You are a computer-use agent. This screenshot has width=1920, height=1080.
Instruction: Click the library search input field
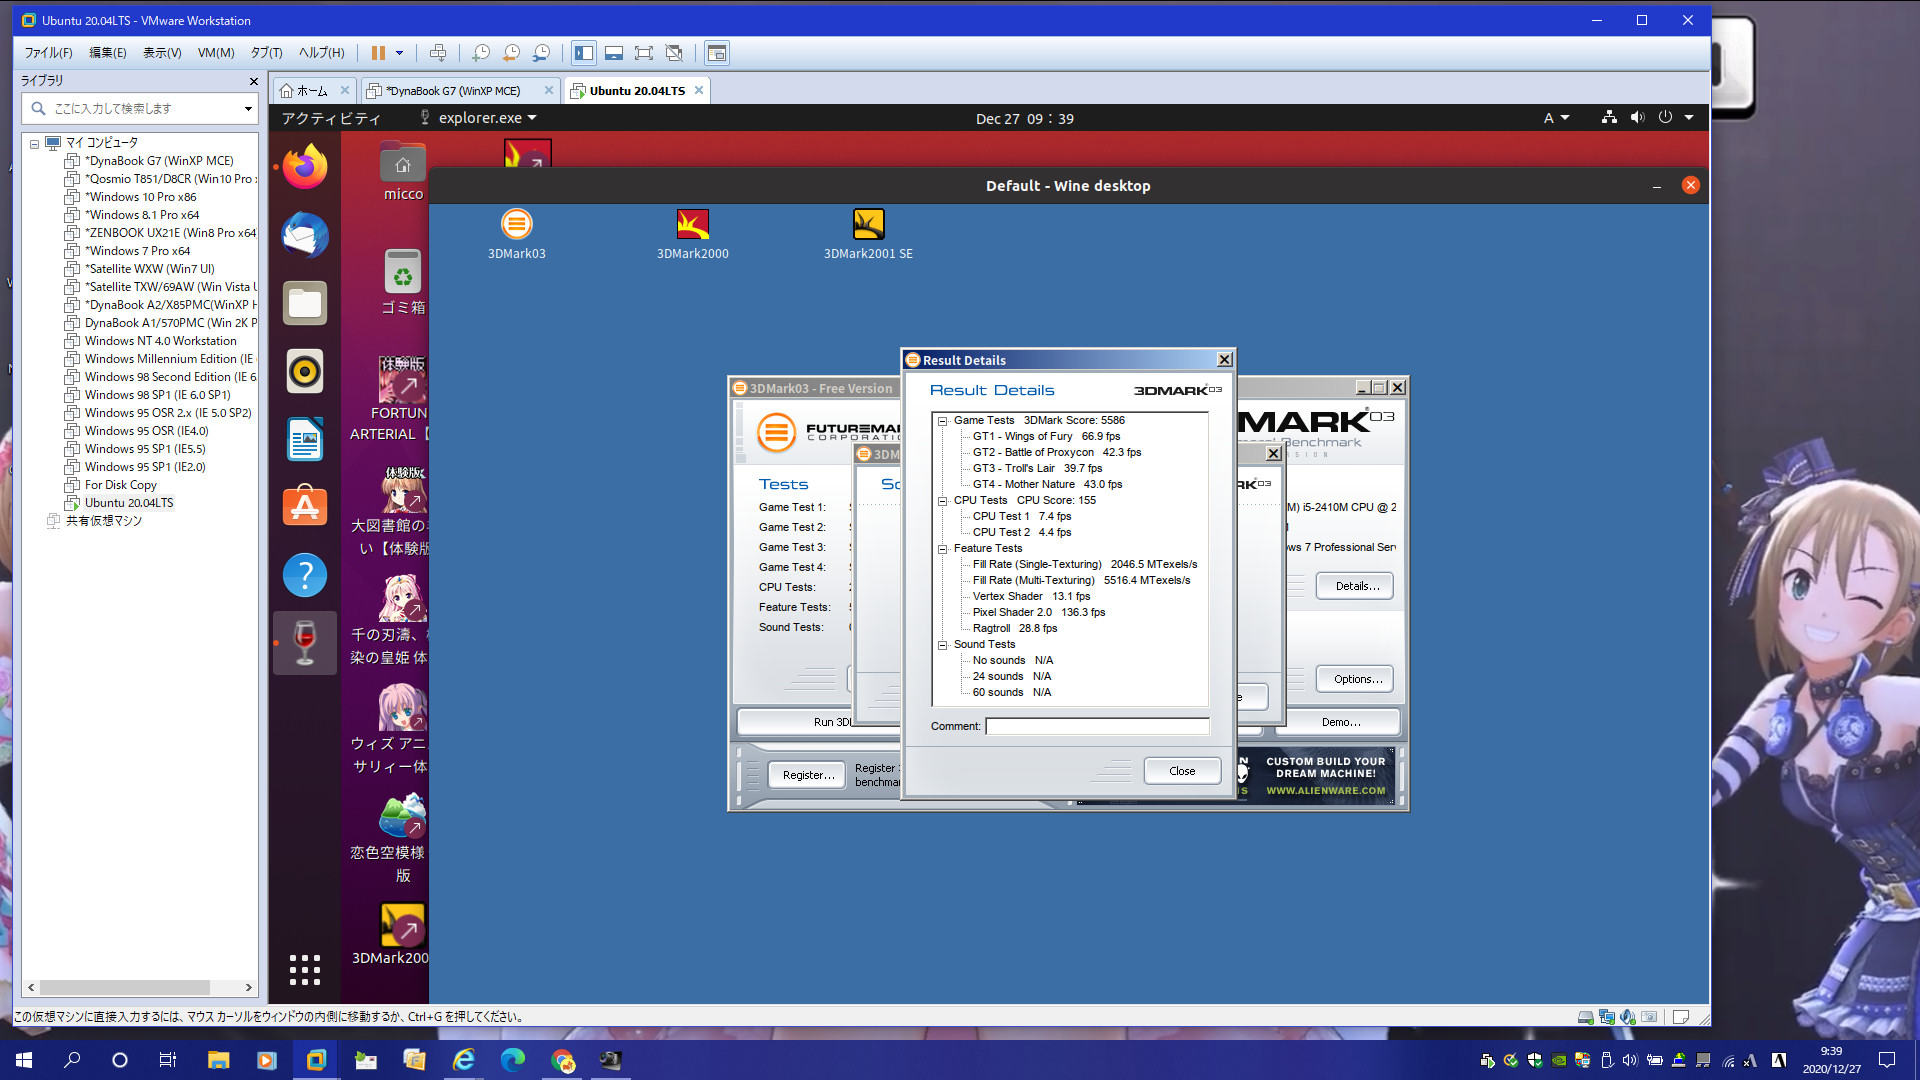click(x=140, y=109)
